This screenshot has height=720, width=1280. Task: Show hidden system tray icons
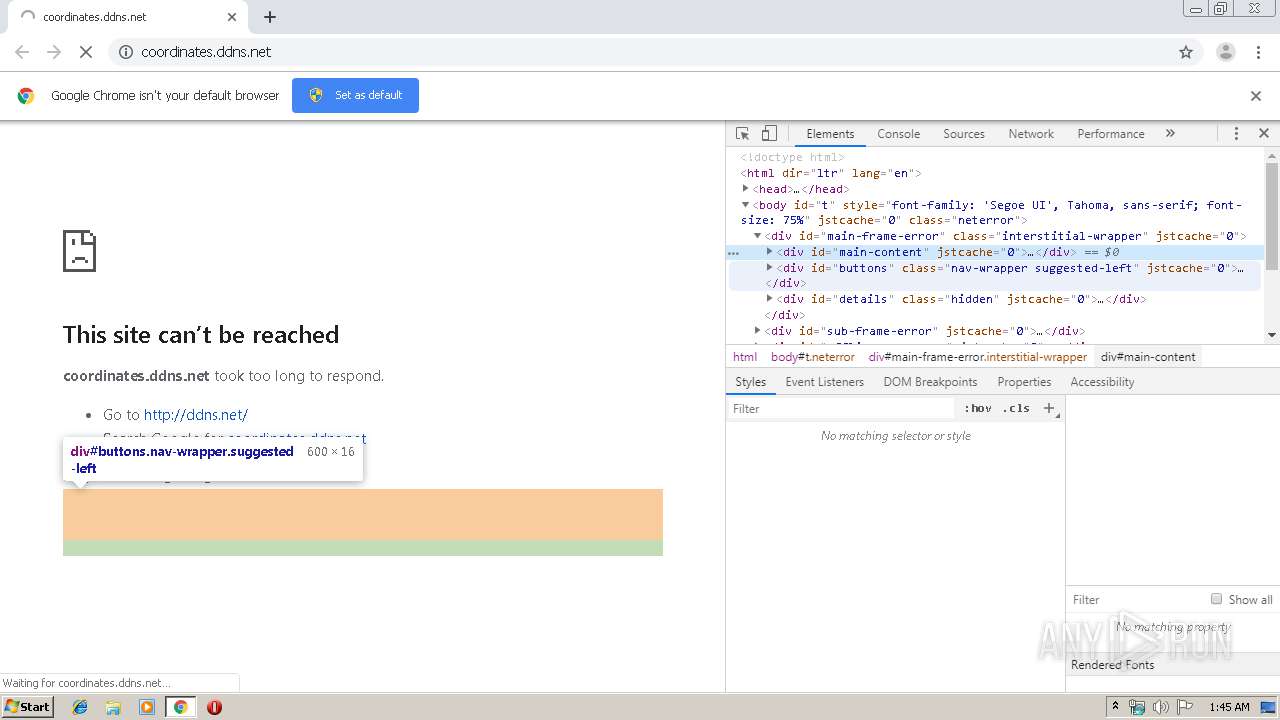1113,707
